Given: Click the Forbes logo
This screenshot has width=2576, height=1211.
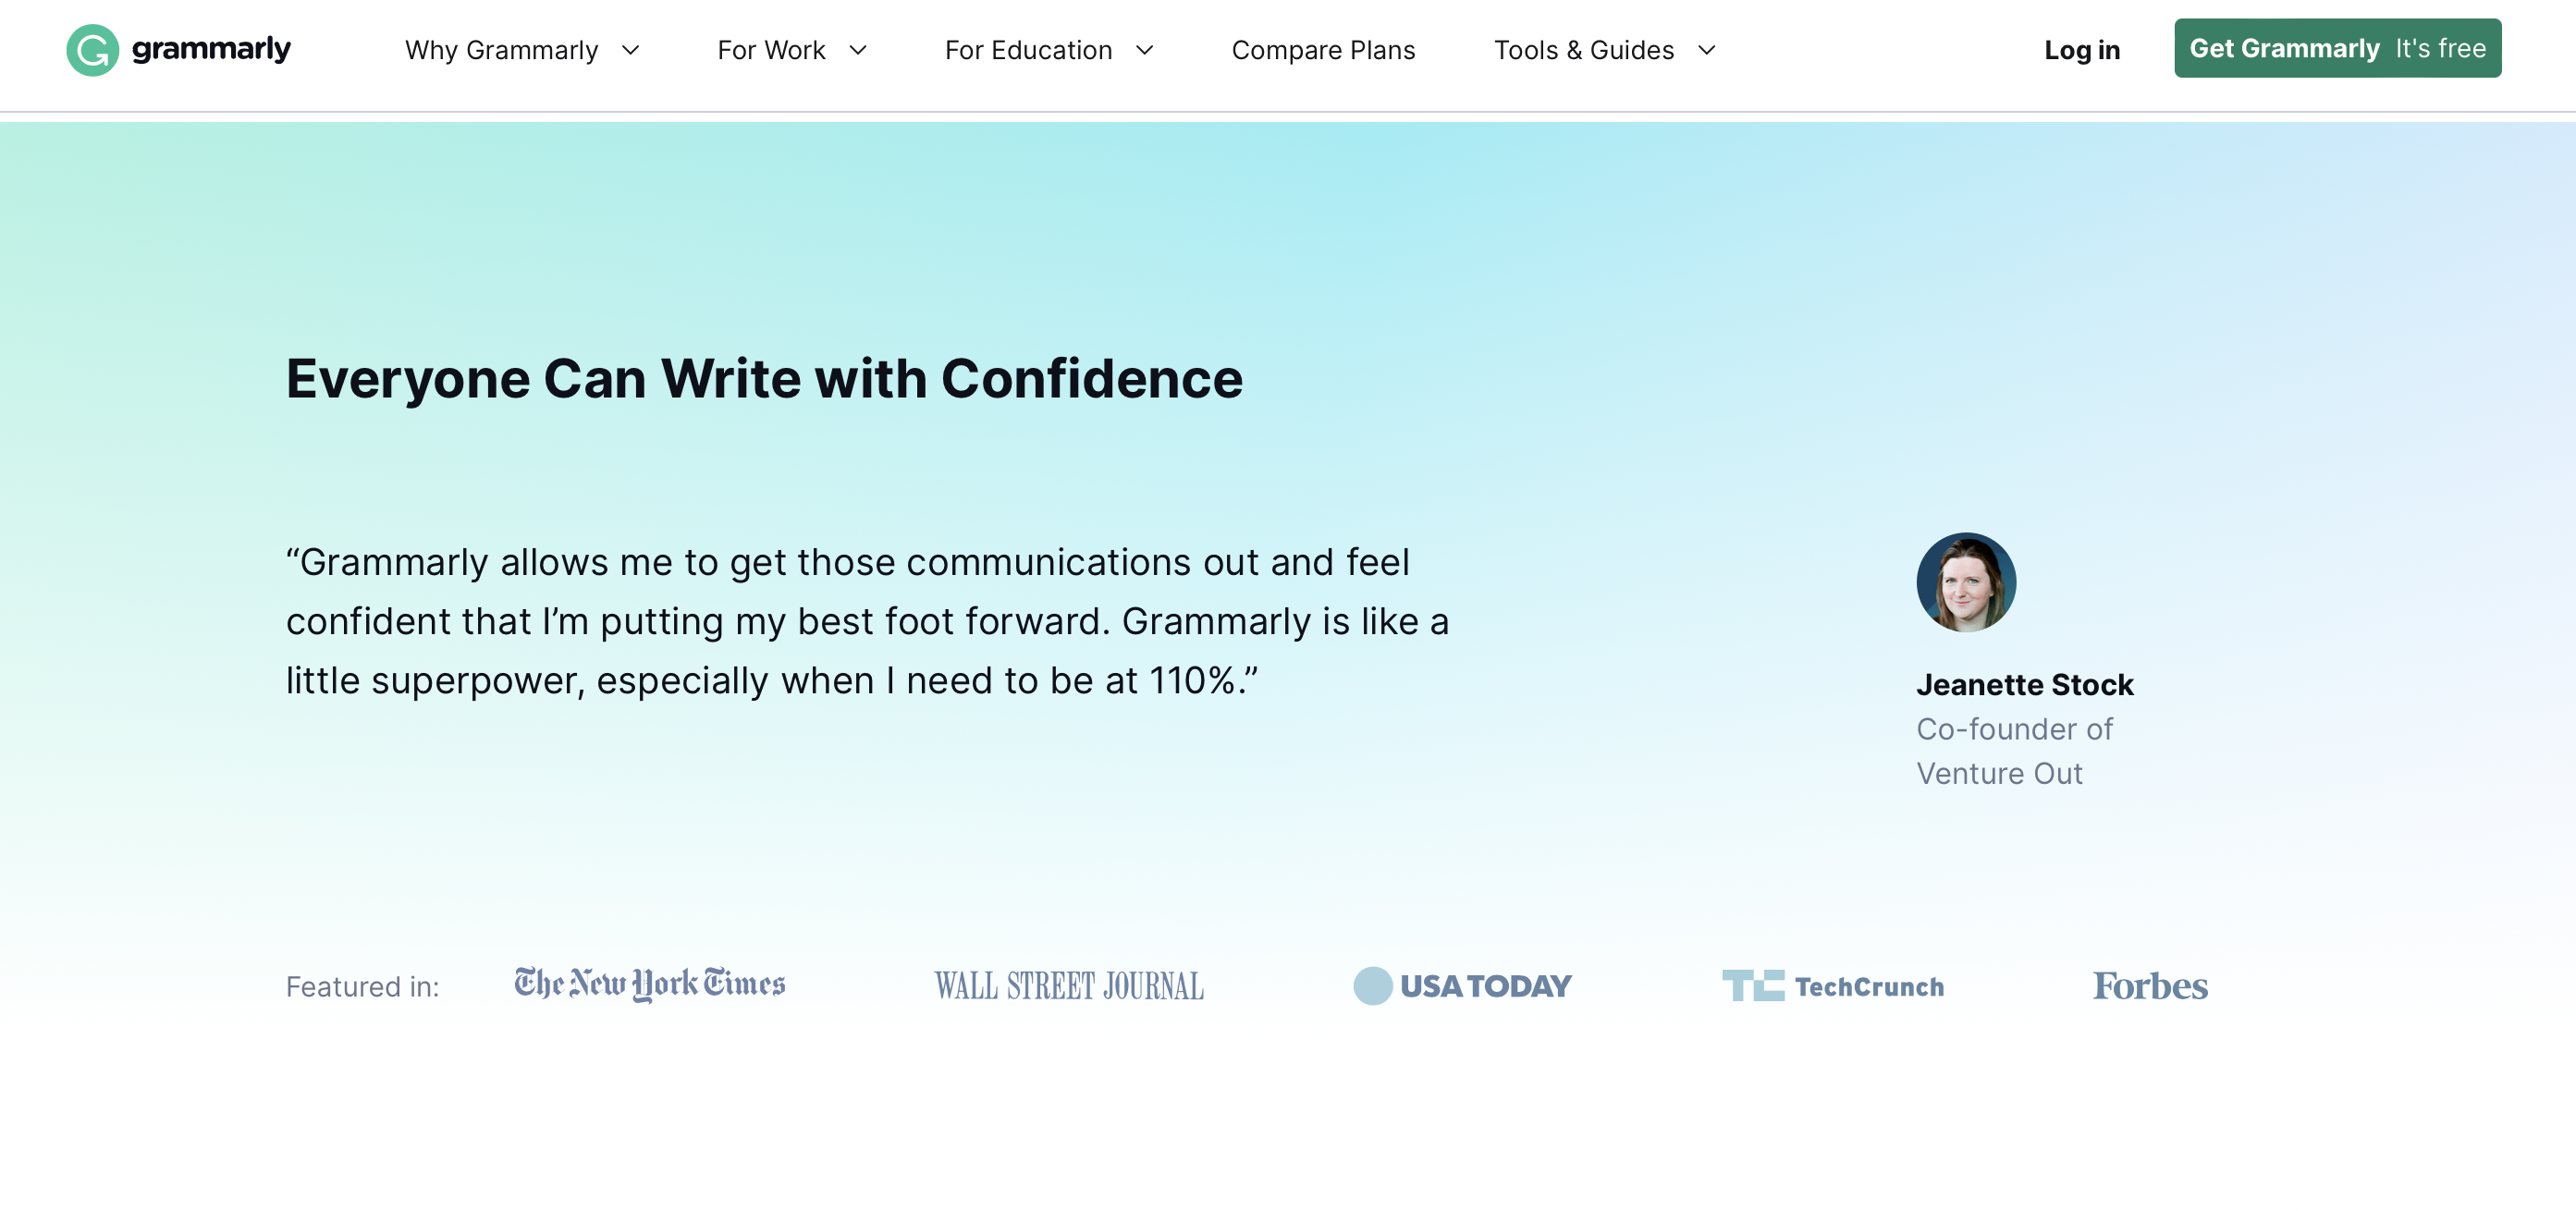Looking at the screenshot, I should (2150, 986).
